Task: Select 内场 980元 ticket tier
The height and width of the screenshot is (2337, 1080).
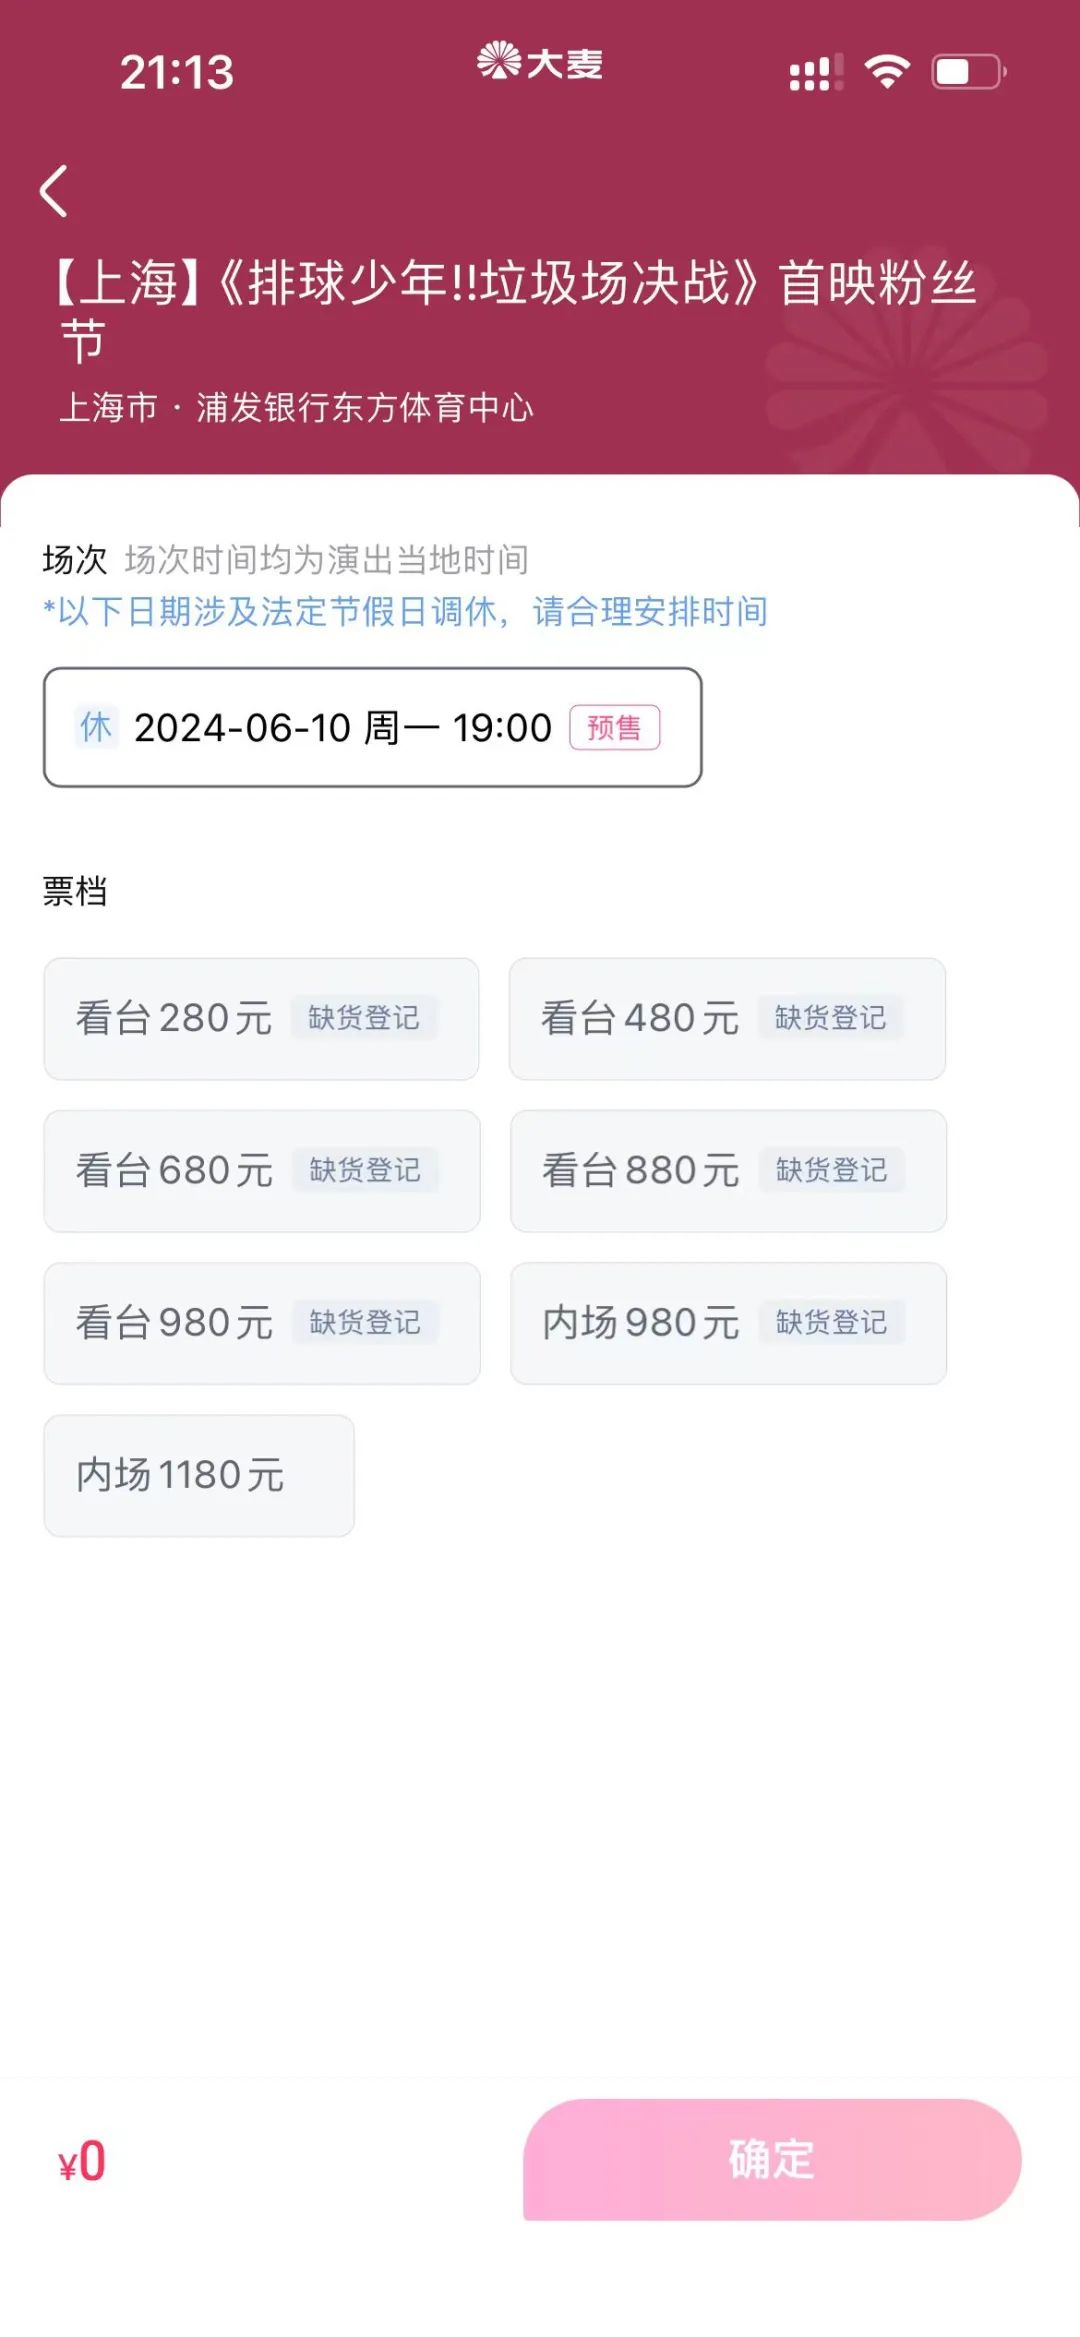Action: pyautogui.click(x=640, y=1323)
